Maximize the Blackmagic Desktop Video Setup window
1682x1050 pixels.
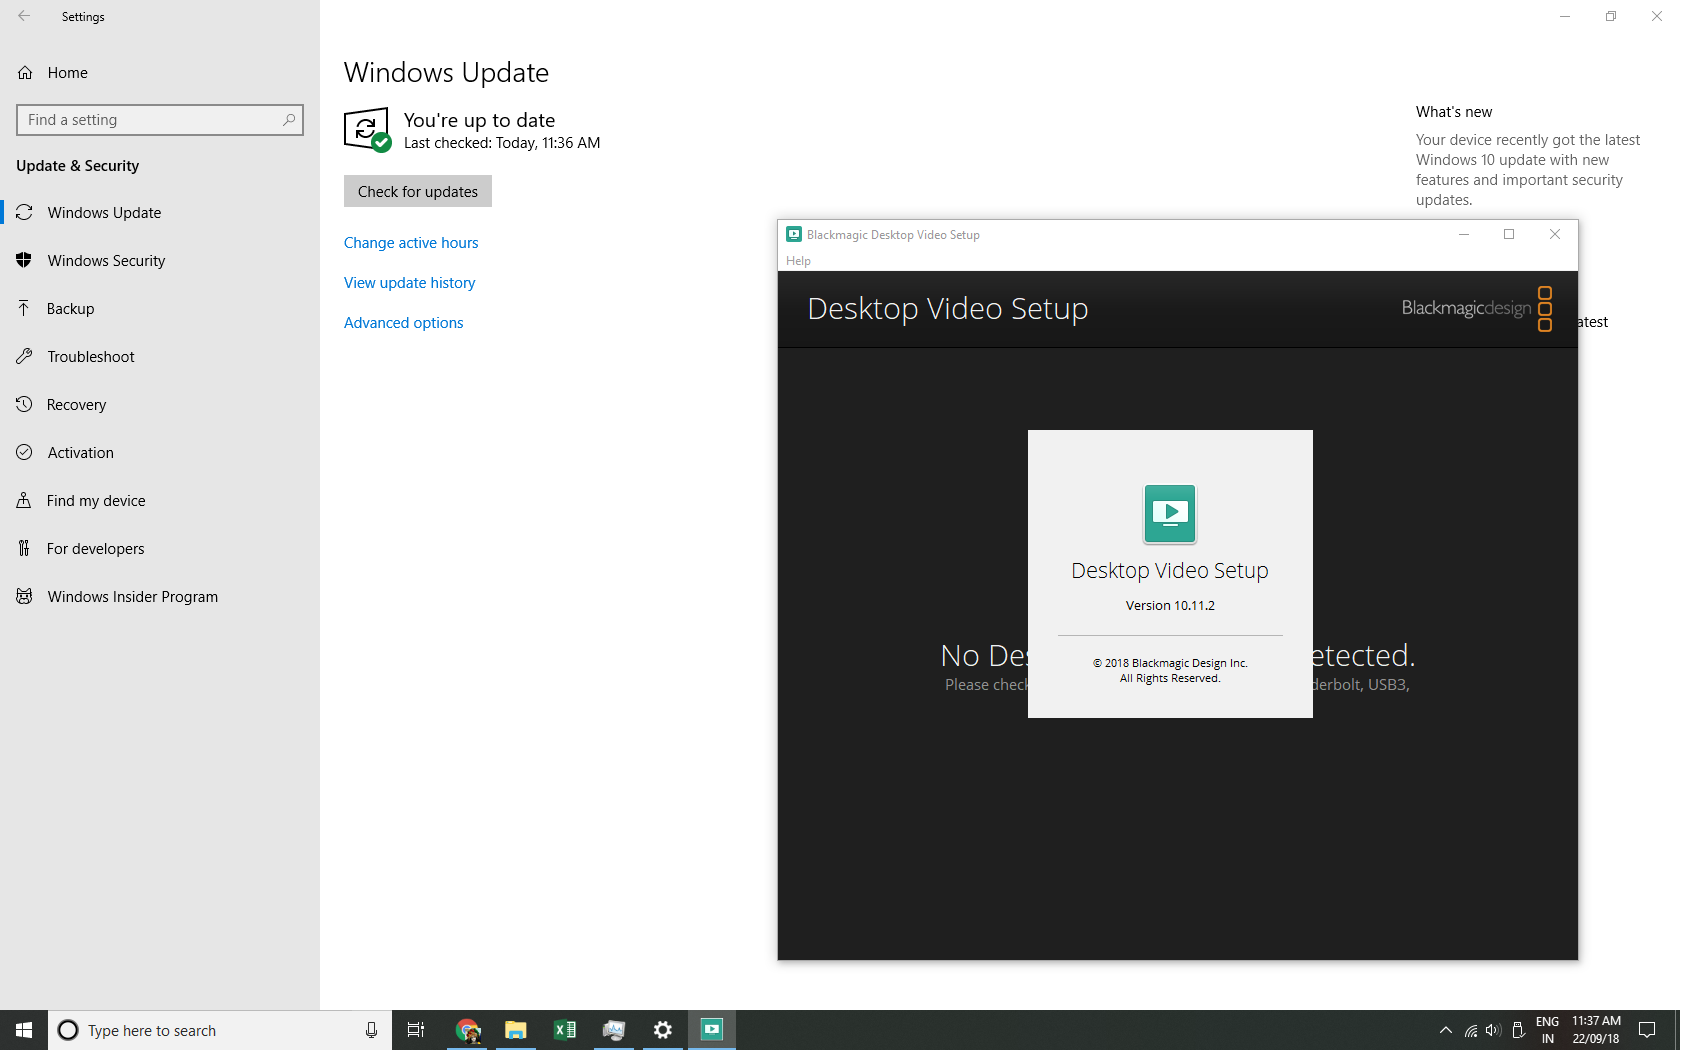[x=1509, y=234]
